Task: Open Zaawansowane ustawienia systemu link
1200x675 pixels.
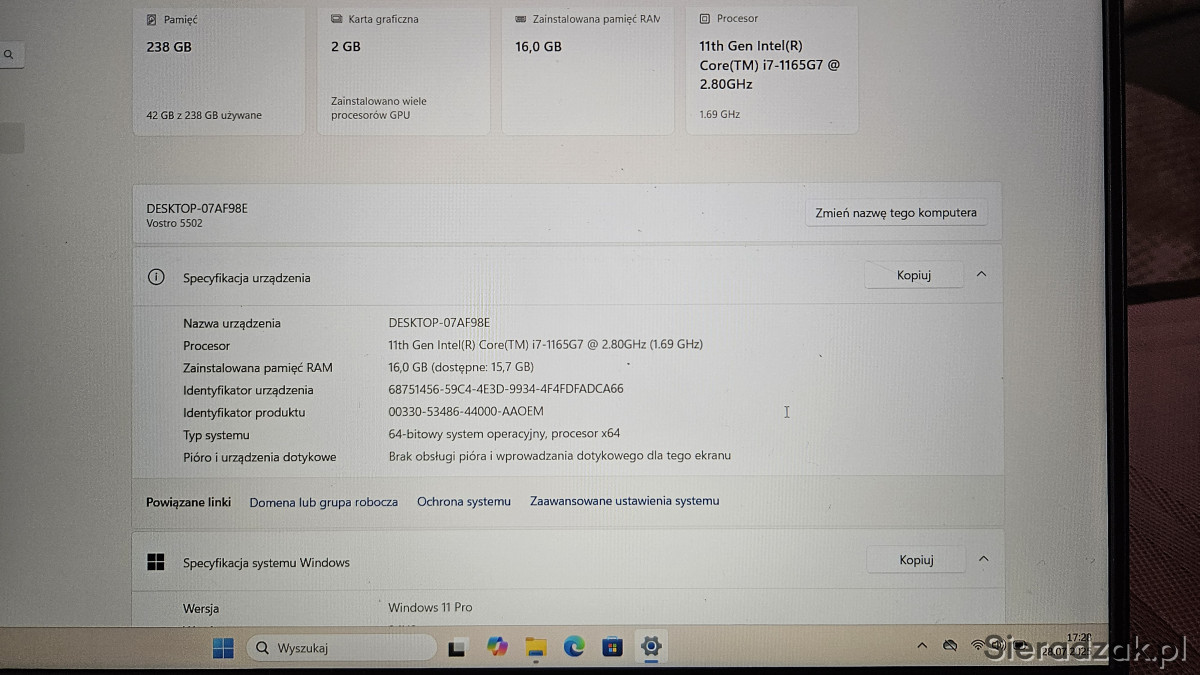Action: [x=625, y=501]
